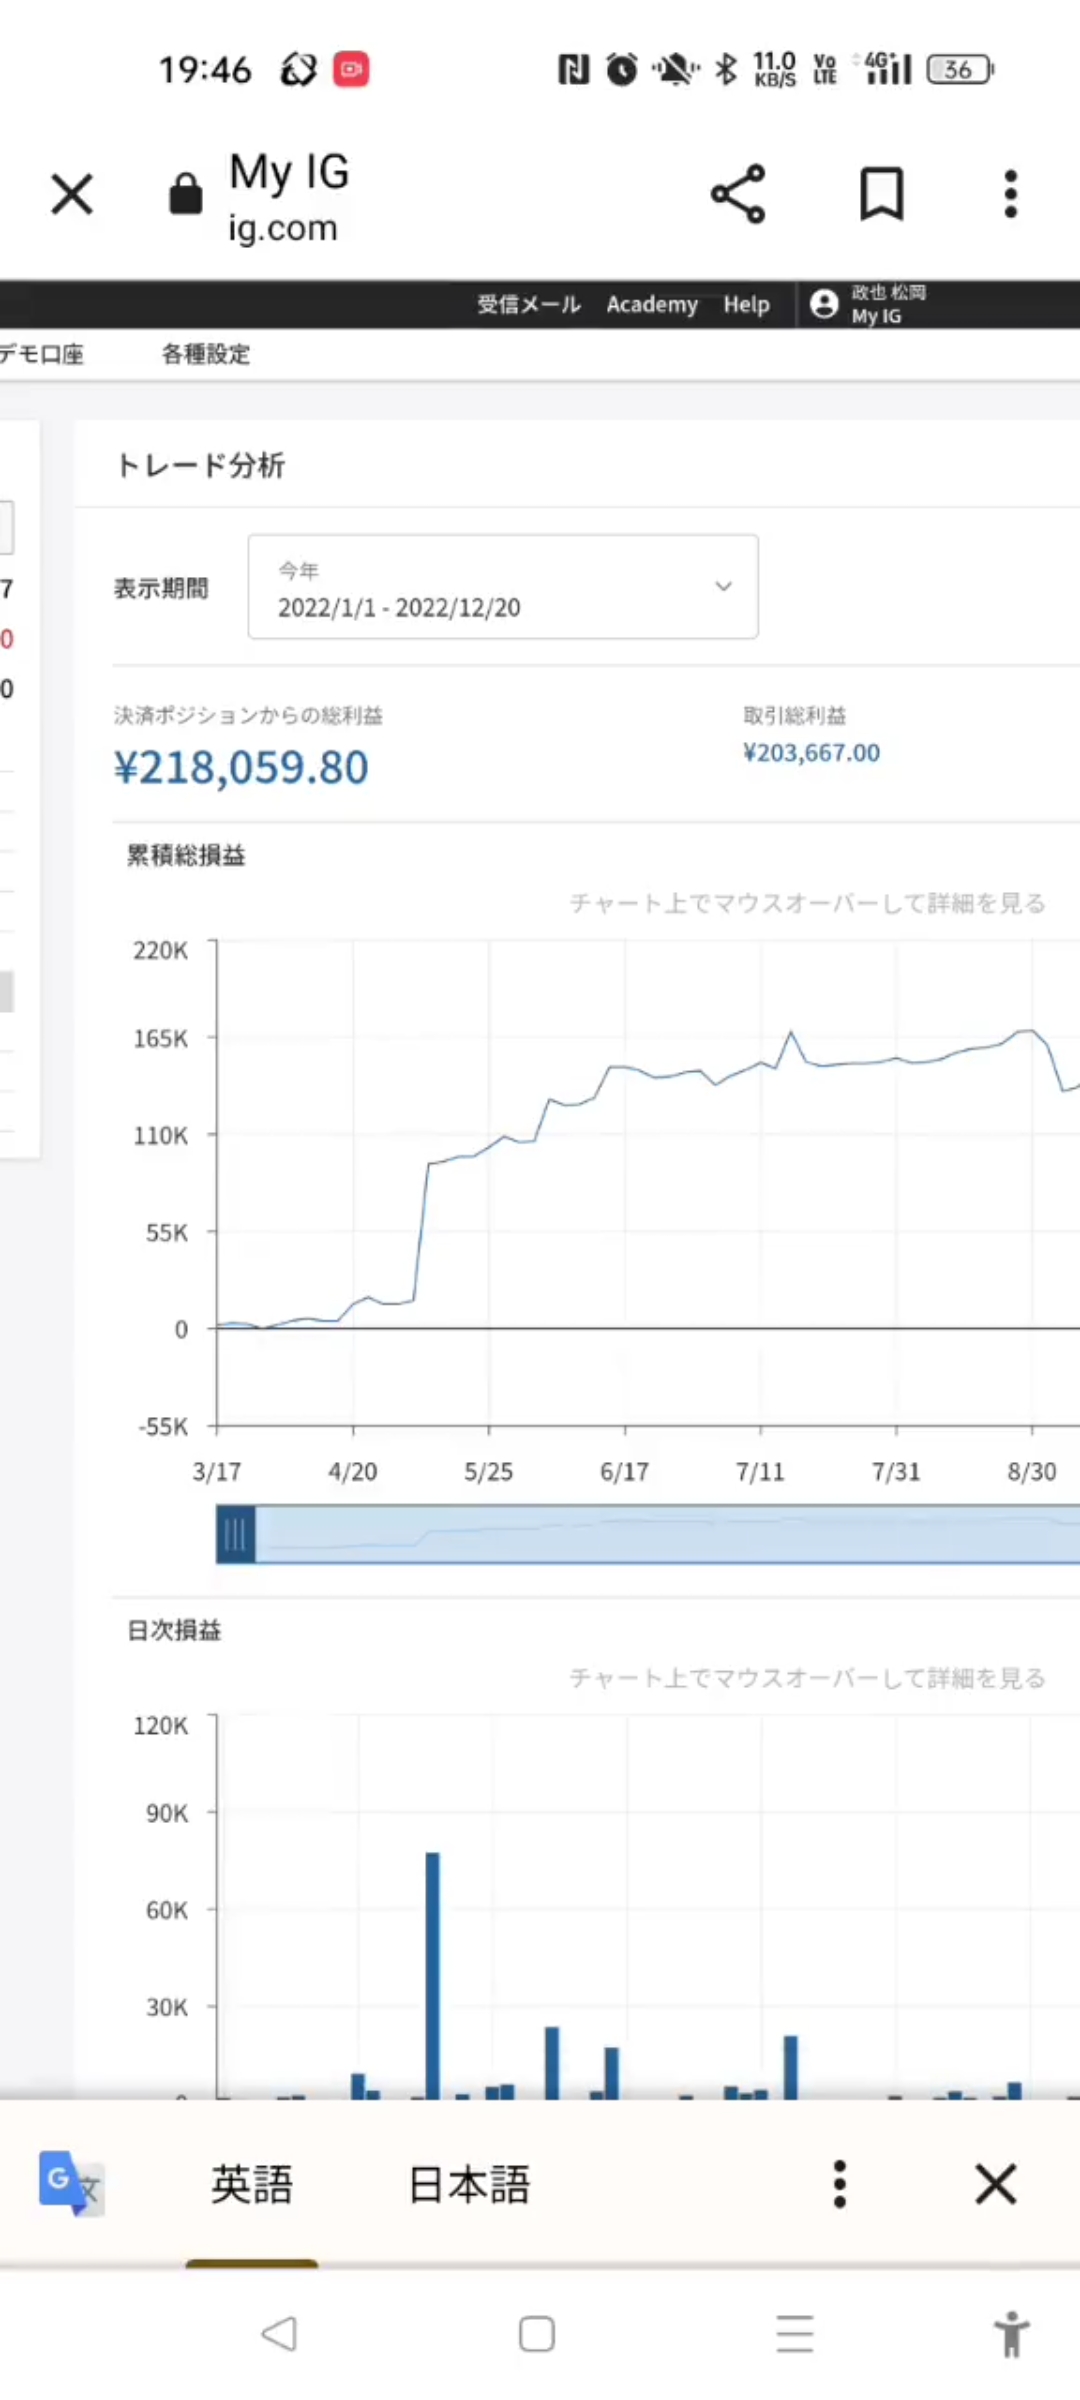Open the account profile icon
This screenshot has width=1080, height=2400.
824,304
